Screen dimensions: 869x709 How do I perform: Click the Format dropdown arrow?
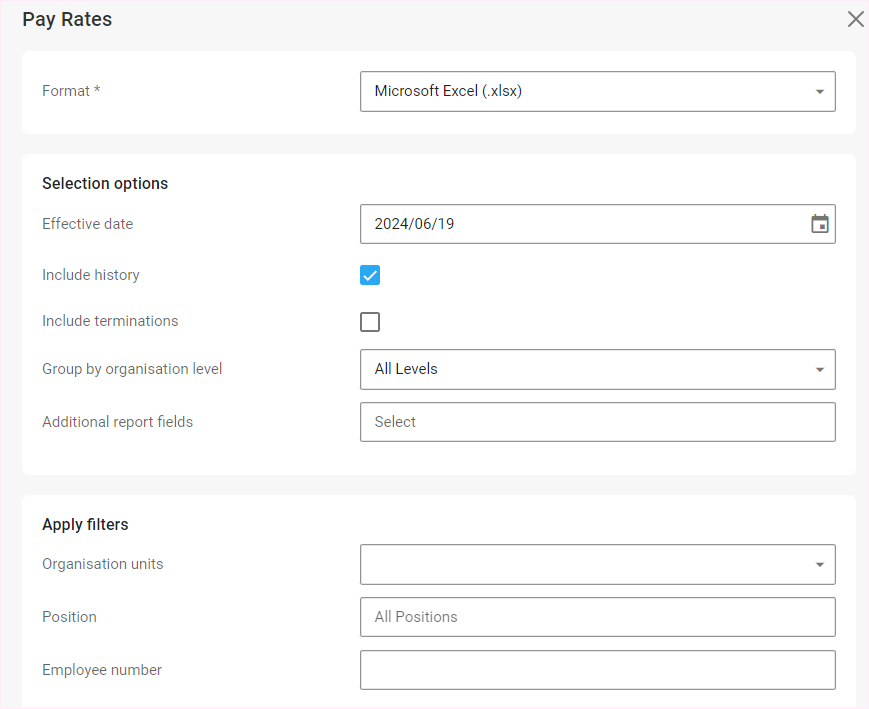[x=819, y=91]
